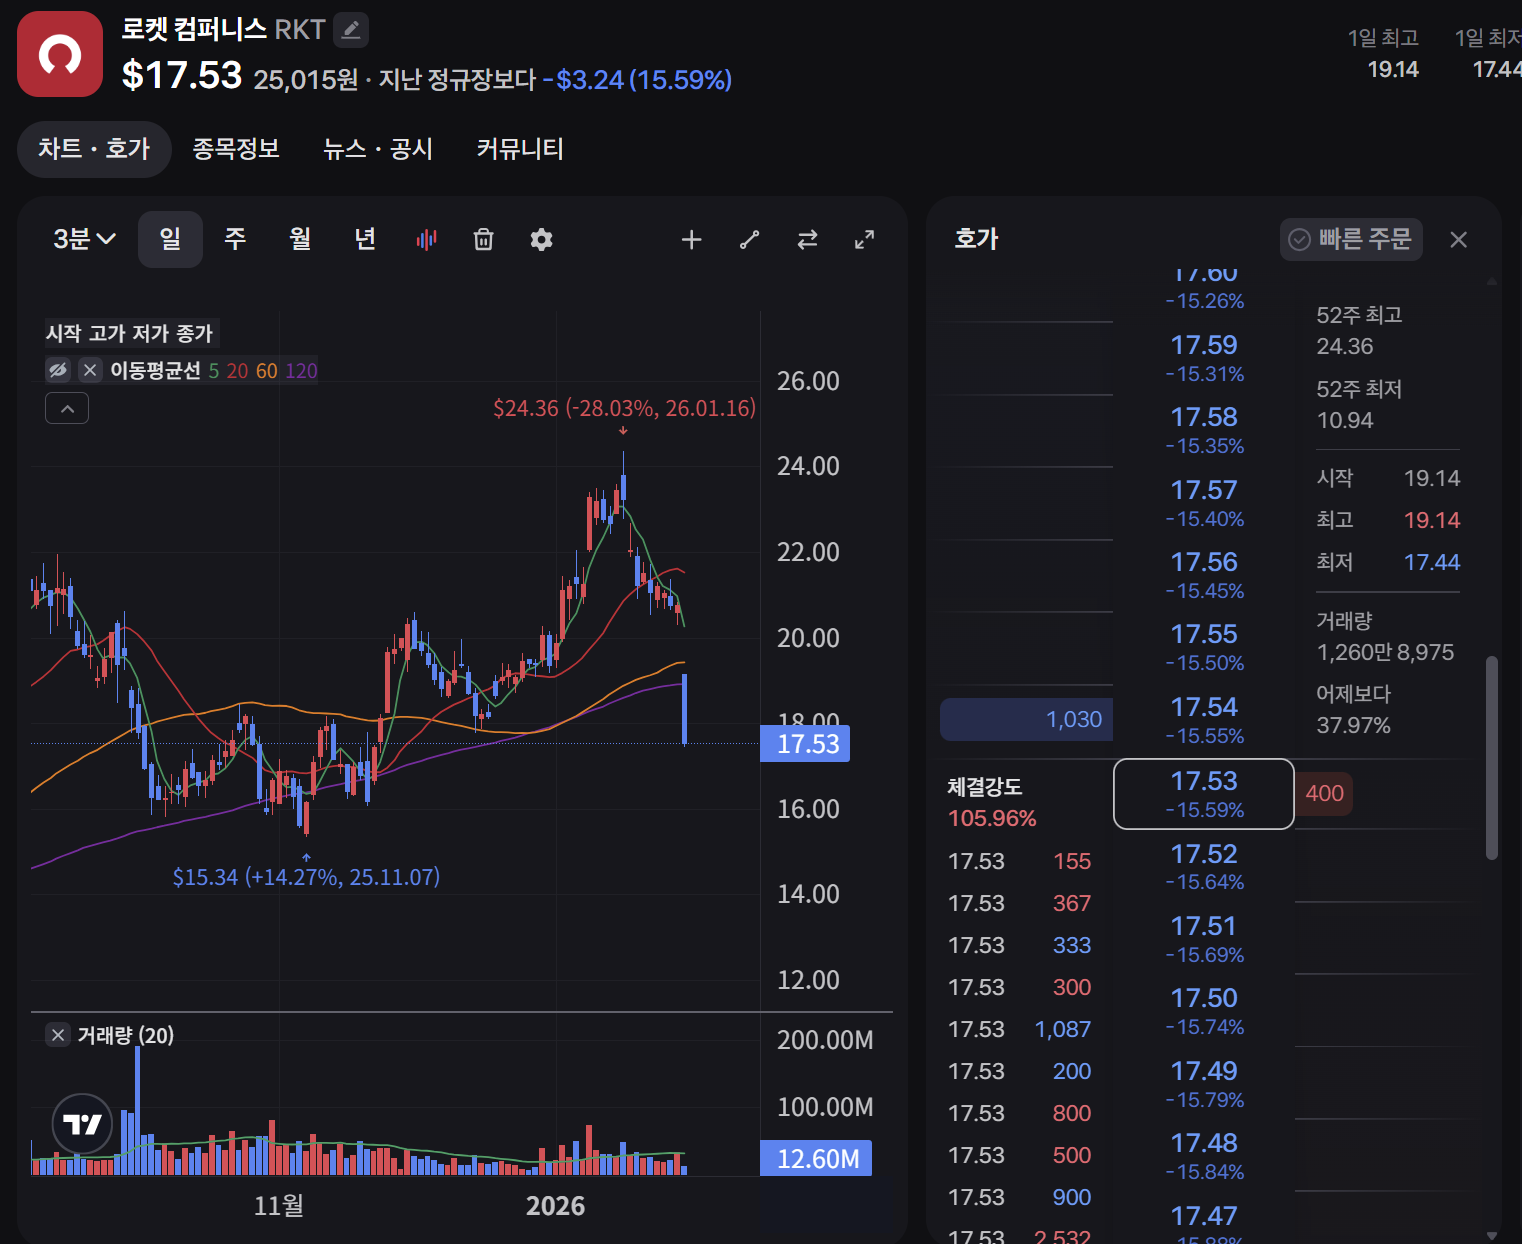Click the 5 period moving average value
The image size is (1522, 1244).
(214, 371)
